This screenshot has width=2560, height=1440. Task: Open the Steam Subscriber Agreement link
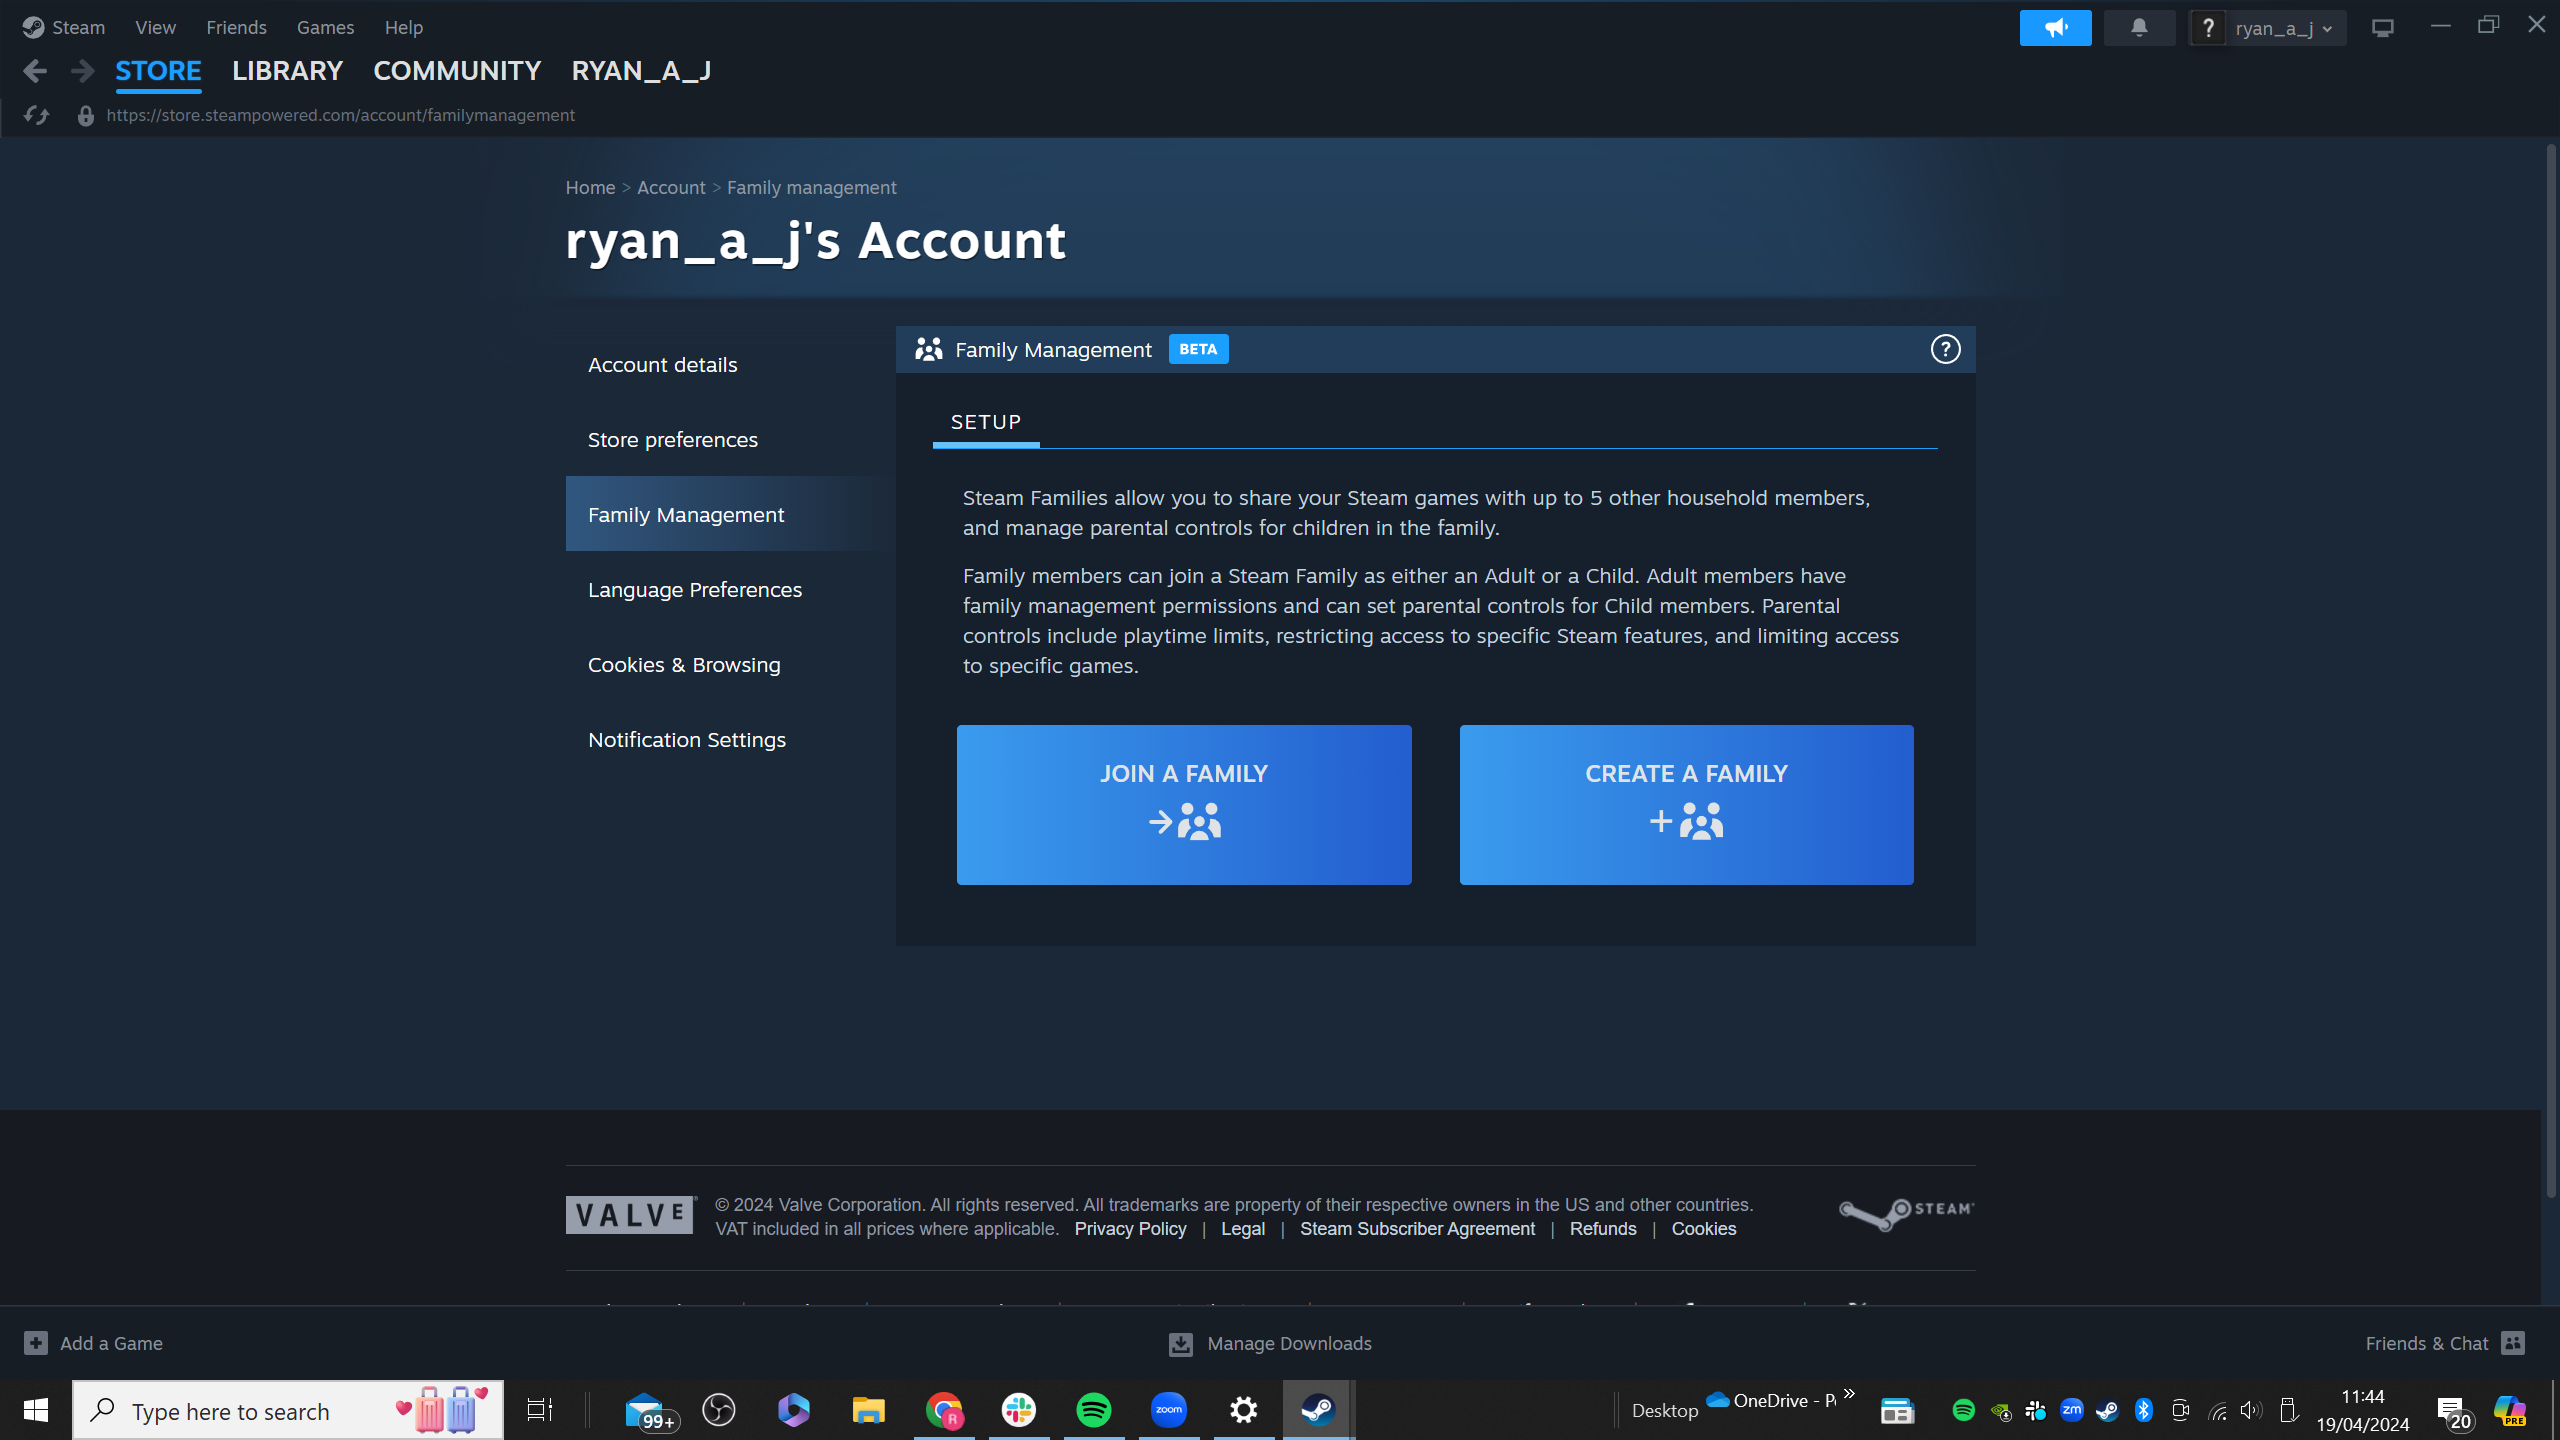tap(1417, 1229)
